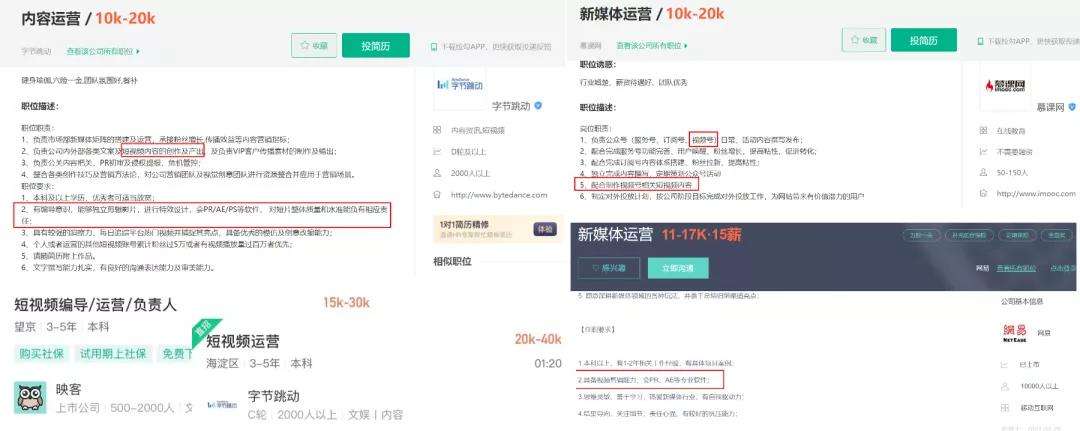Select the 购买社保 benefit tag
Image resolution: width=1080 pixels, height=431 pixels.
point(41,354)
